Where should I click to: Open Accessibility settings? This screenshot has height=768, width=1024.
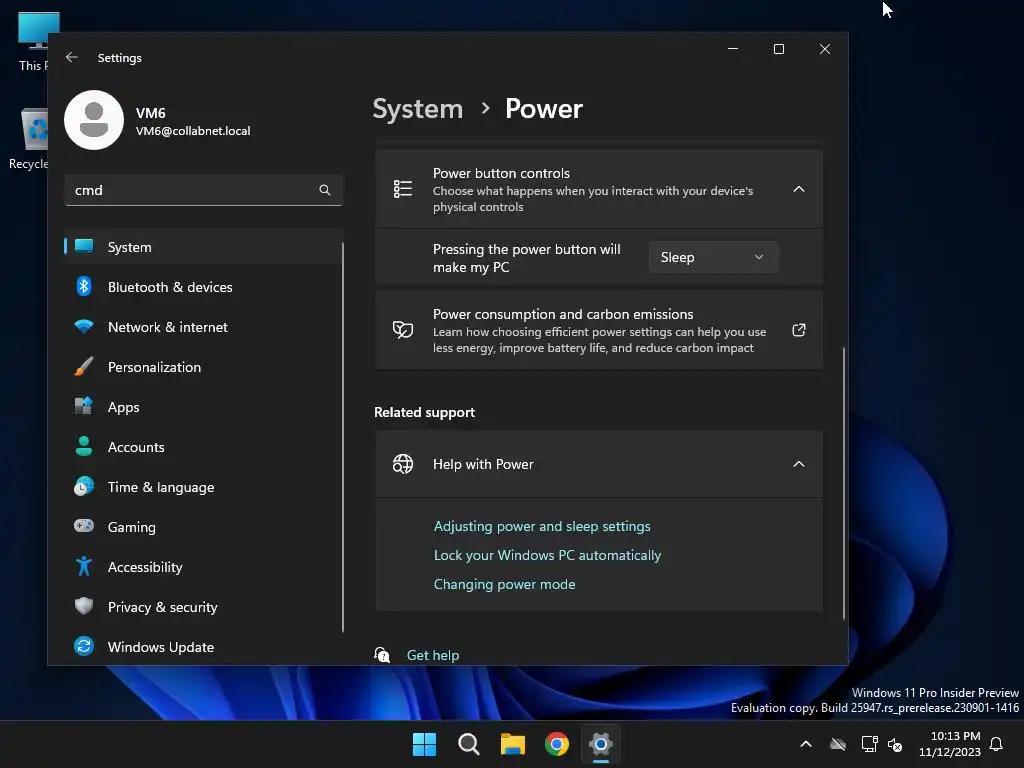pyautogui.click(x=203, y=567)
